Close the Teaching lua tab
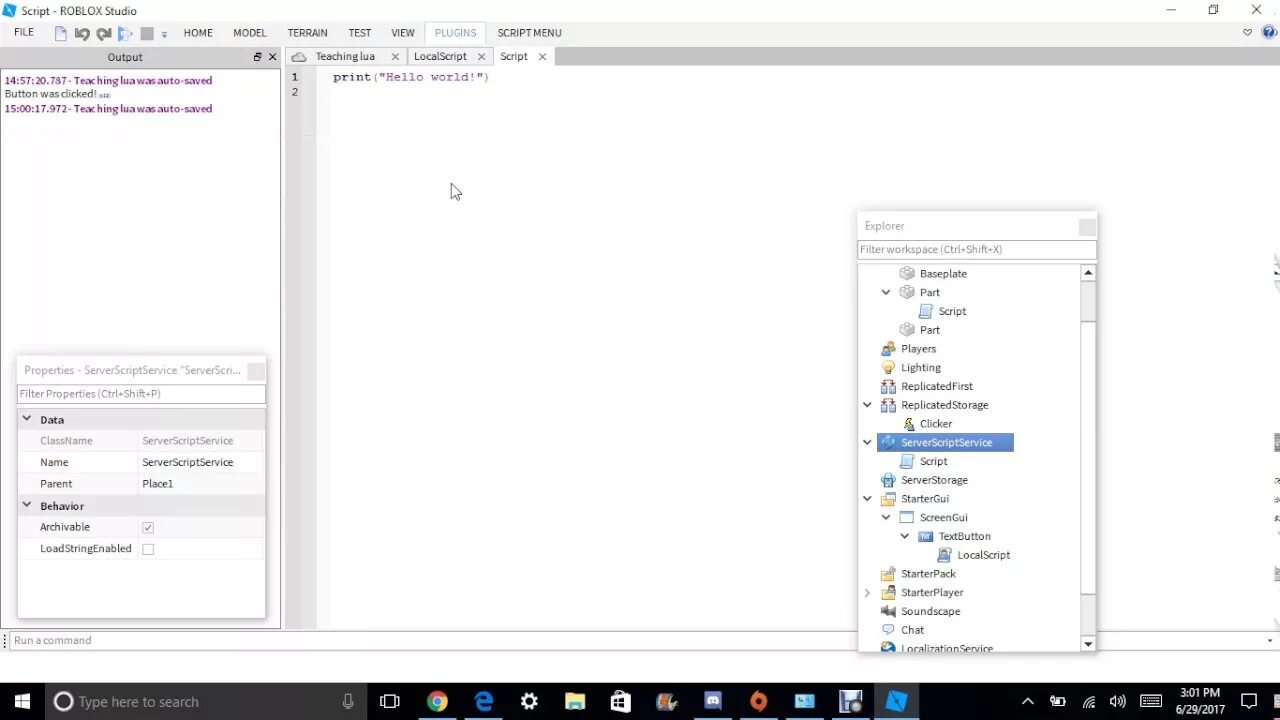The height and width of the screenshot is (720, 1280). [395, 57]
